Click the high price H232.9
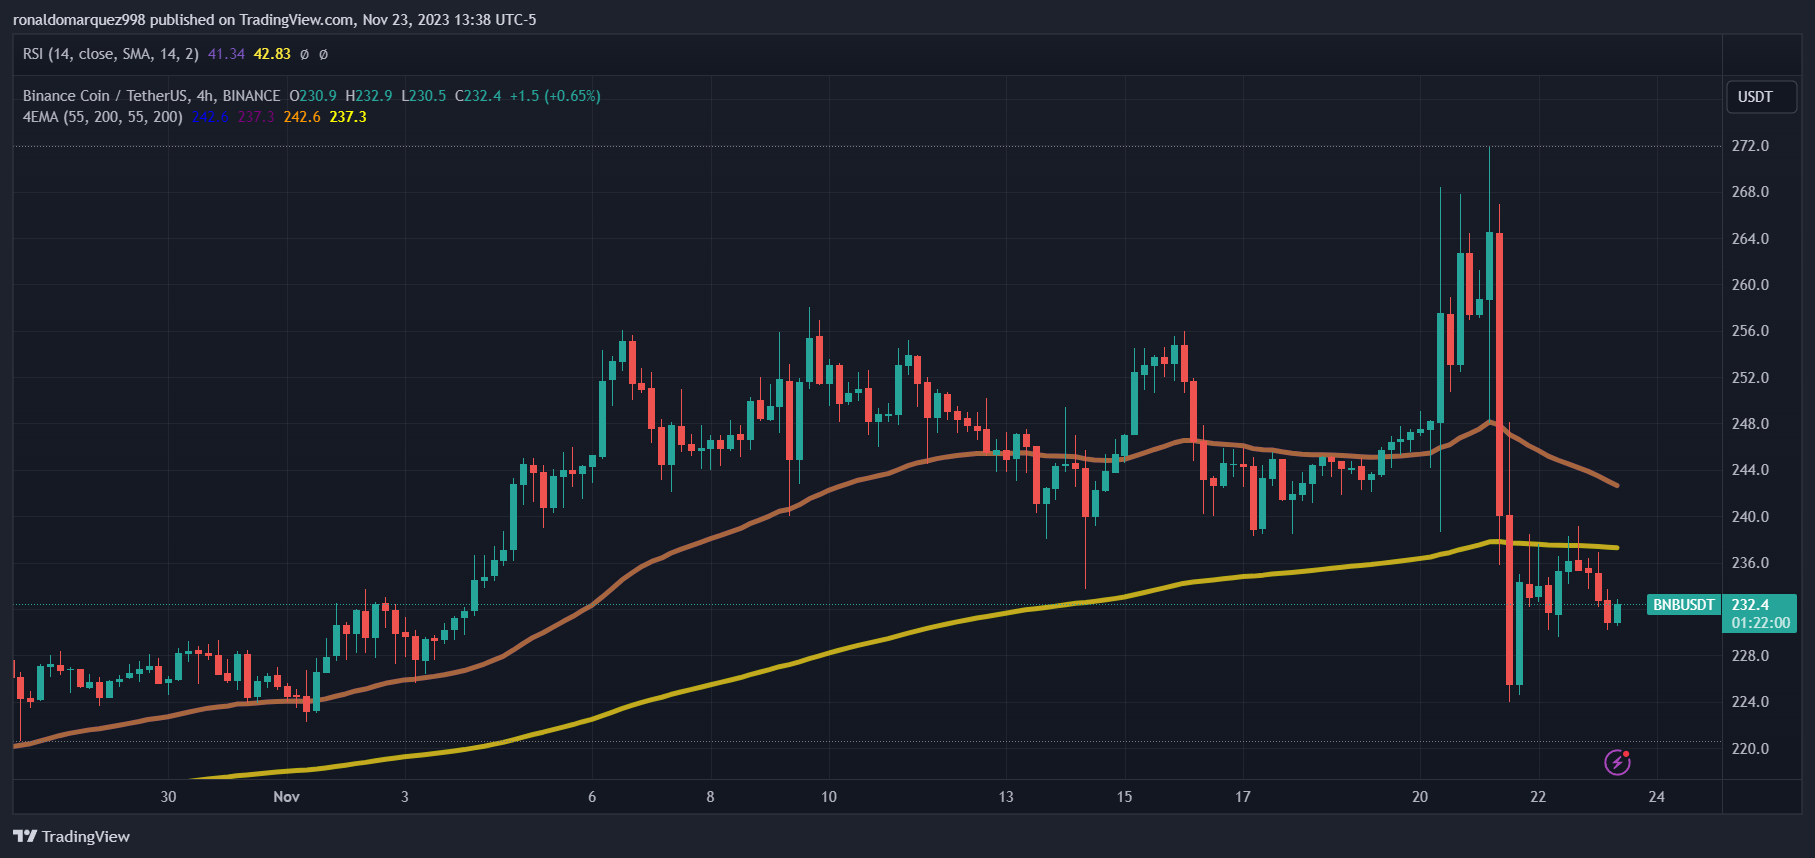Viewport: 1815px width, 858px height. tap(369, 96)
